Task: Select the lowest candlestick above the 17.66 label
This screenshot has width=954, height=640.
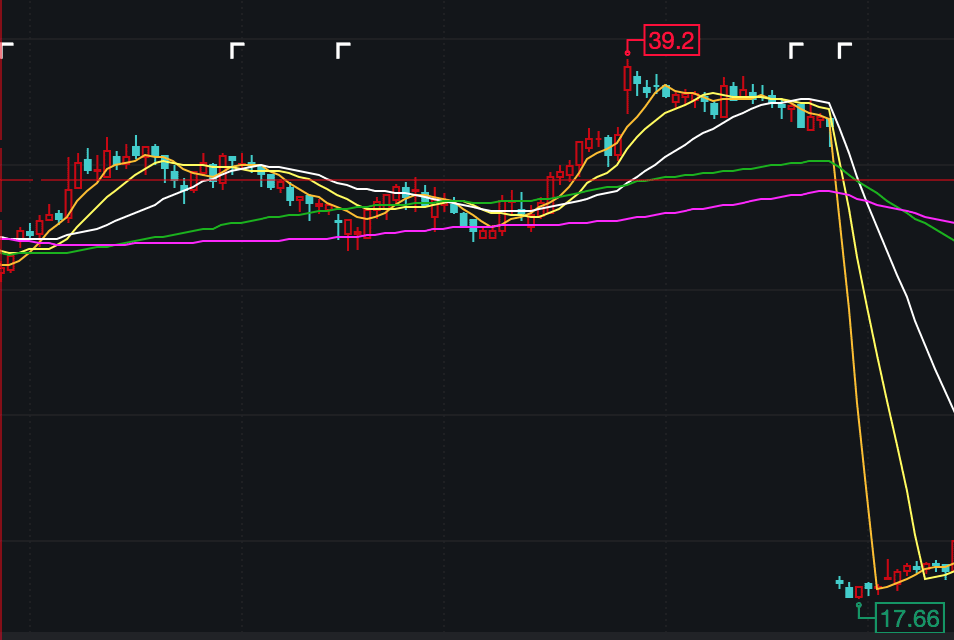Action: [858, 592]
